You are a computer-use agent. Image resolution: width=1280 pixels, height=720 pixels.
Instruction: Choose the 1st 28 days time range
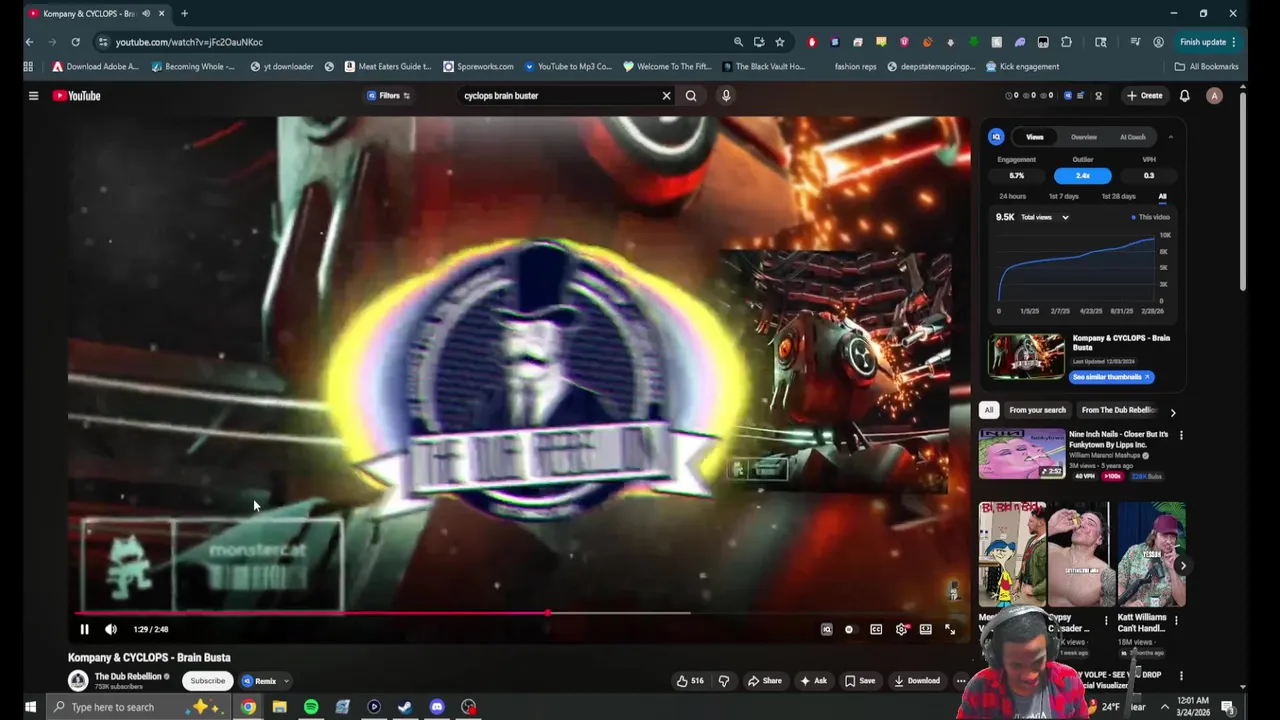[1118, 196]
